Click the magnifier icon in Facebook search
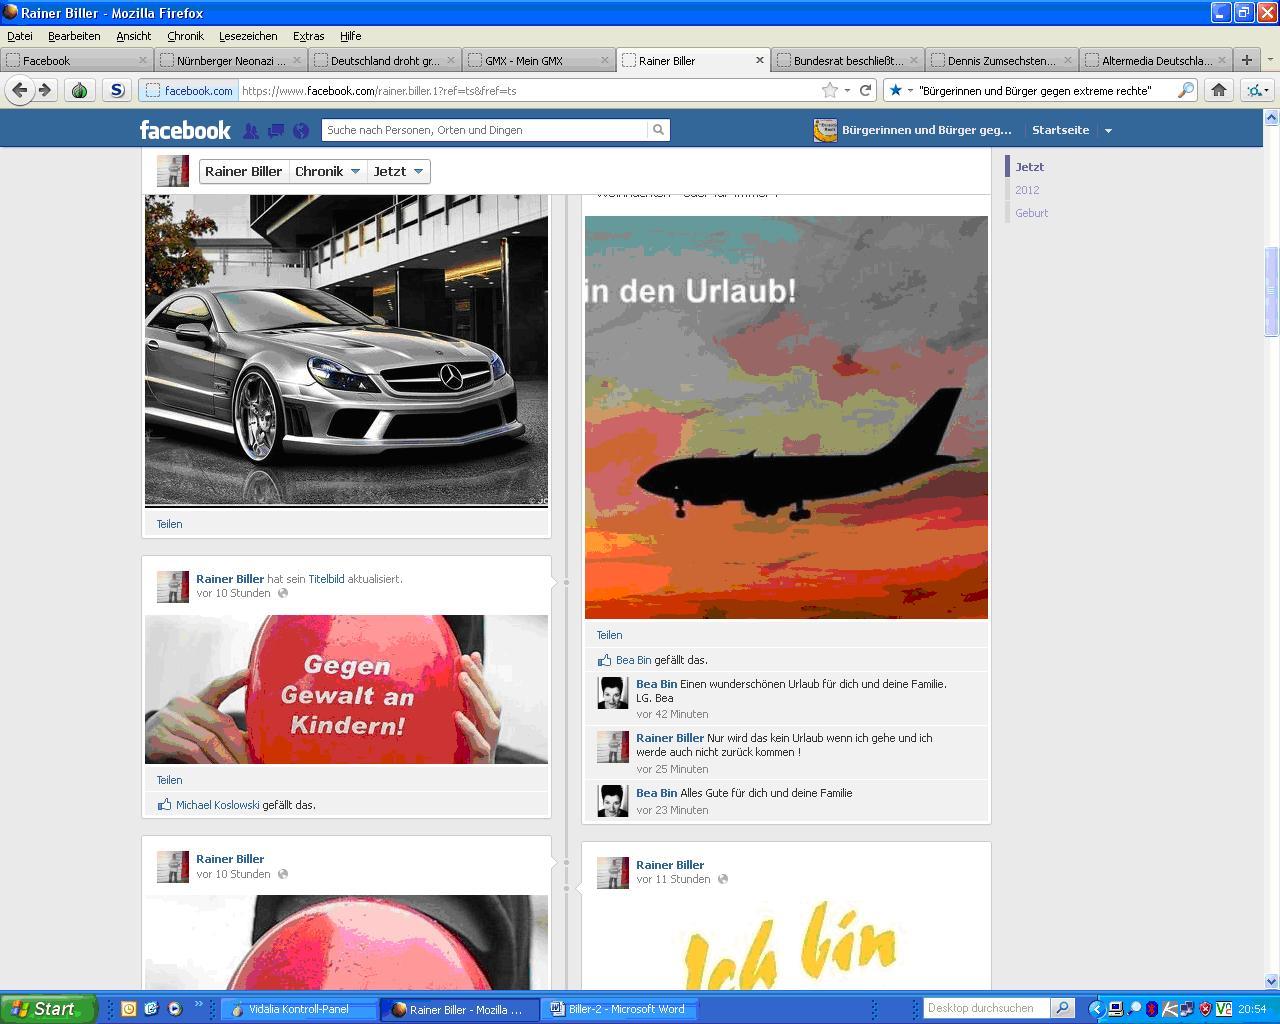Image resolution: width=1280 pixels, height=1024 pixels. (x=658, y=130)
